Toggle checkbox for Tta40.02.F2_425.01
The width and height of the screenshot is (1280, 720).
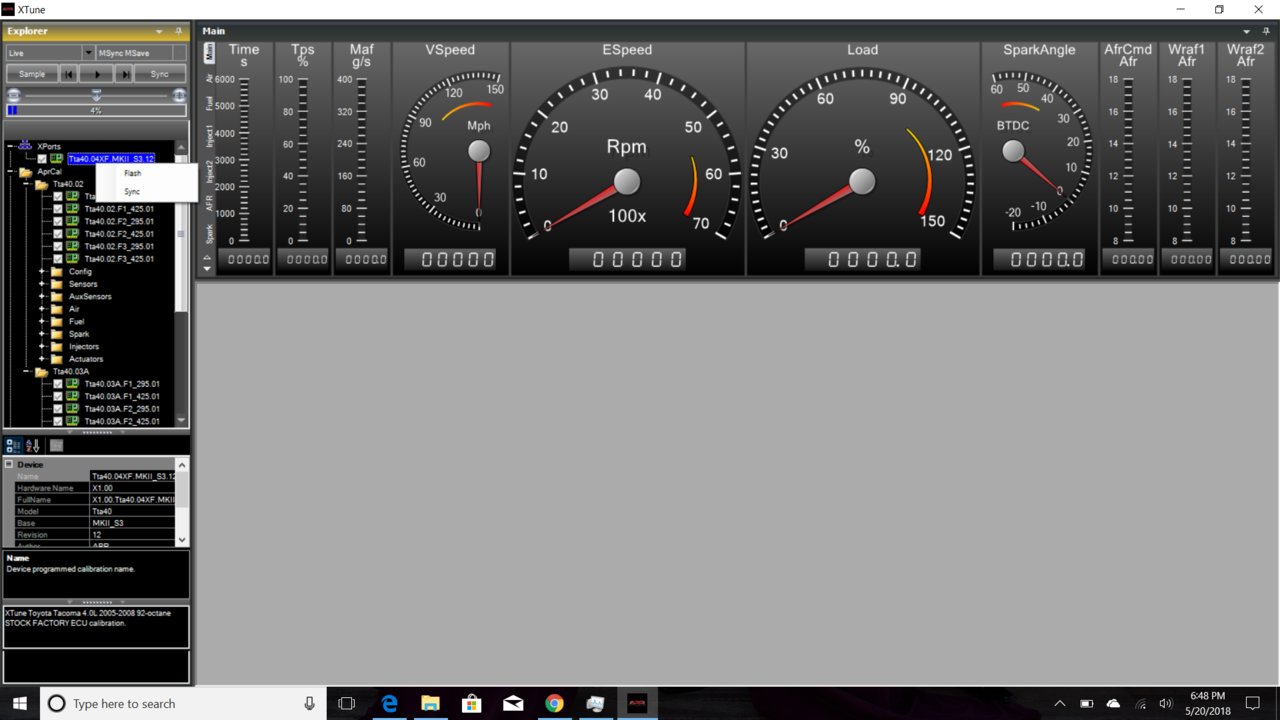tap(58, 234)
